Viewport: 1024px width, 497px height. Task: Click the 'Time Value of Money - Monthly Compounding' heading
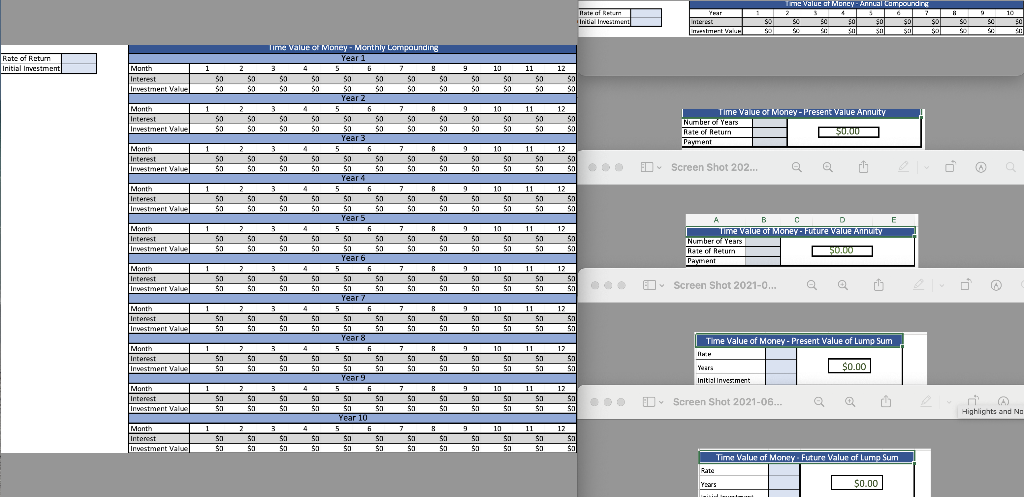tap(353, 48)
